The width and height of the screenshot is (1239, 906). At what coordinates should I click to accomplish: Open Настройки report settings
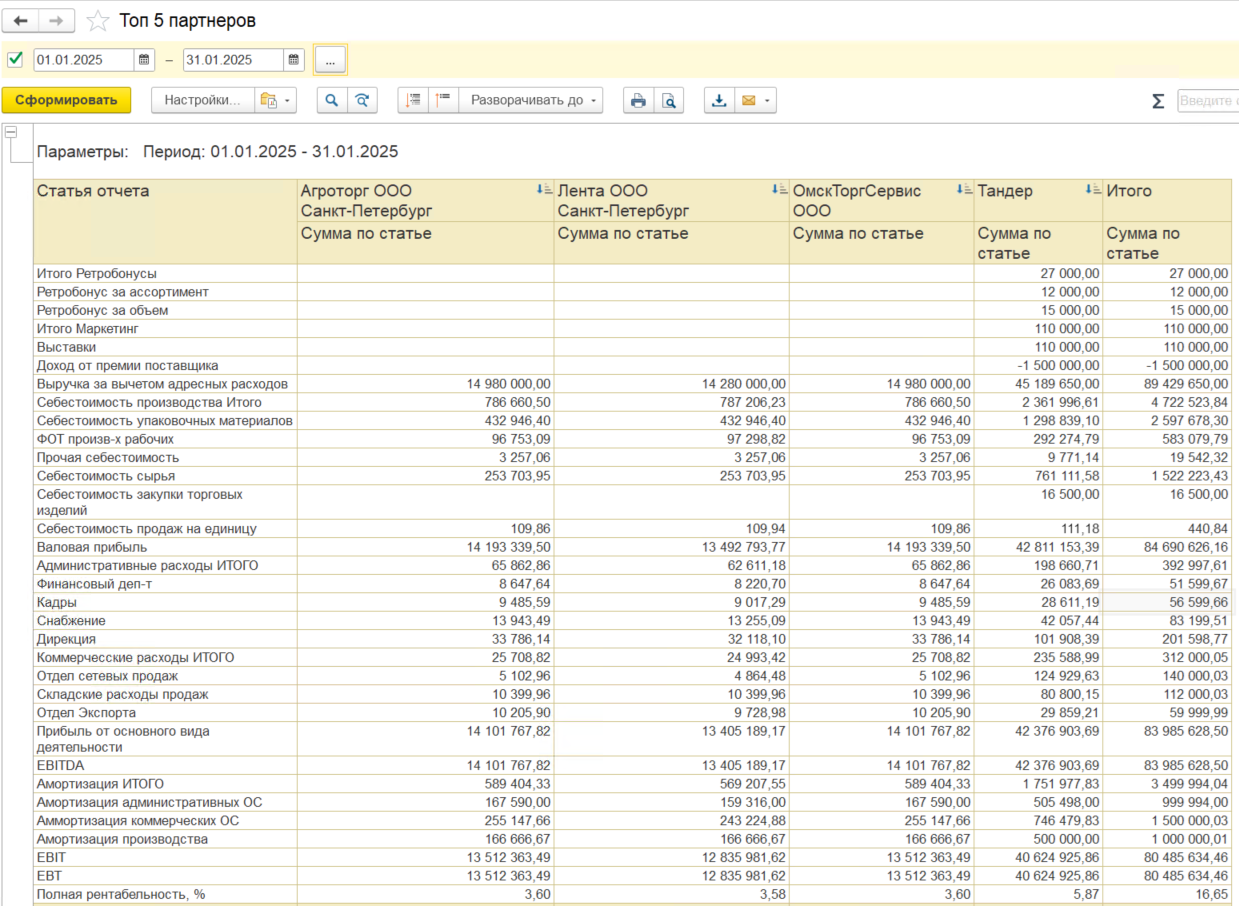tap(202, 100)
